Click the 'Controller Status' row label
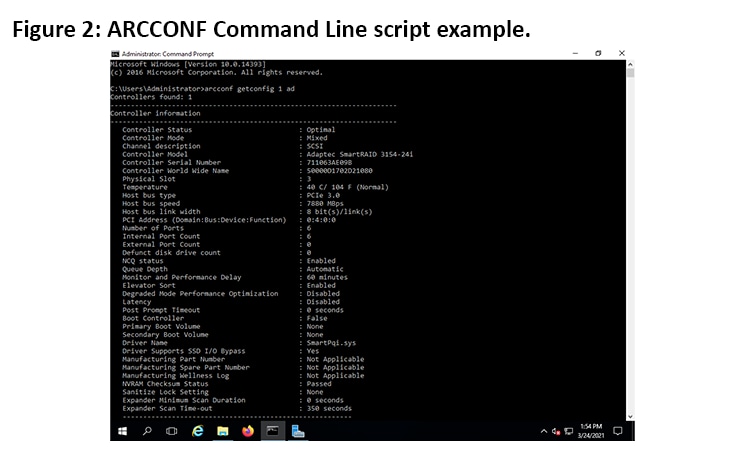The height and width of the screenshot is (450, 745). 157,130
